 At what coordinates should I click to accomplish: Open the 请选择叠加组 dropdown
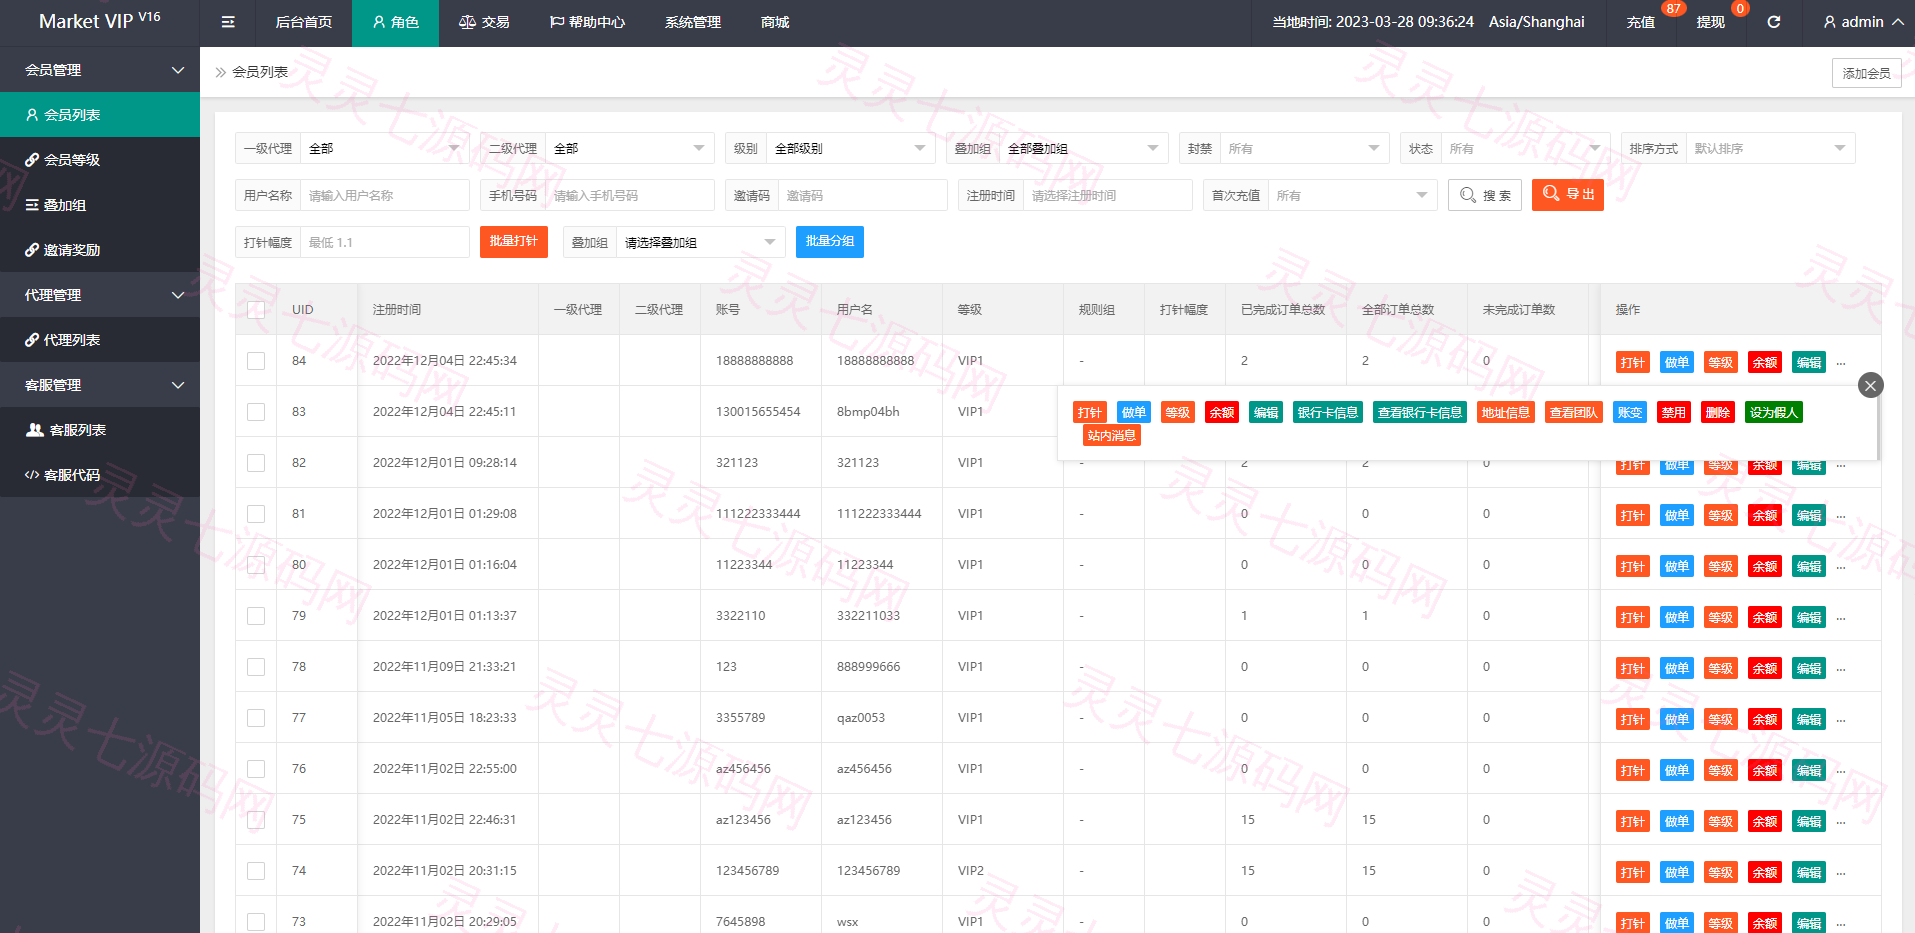point(701,242)
